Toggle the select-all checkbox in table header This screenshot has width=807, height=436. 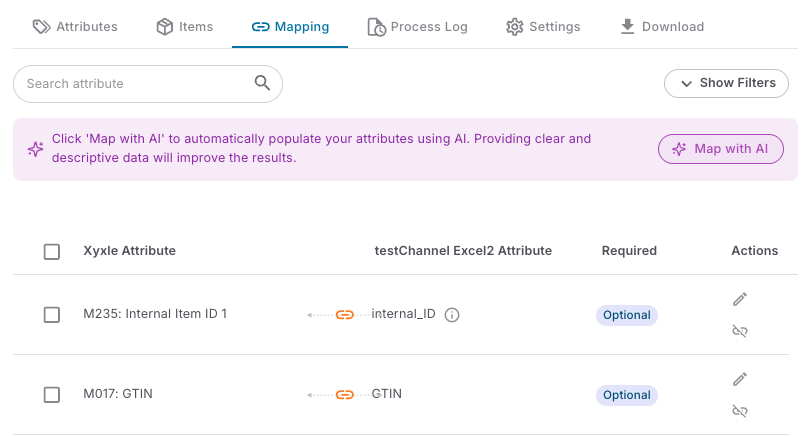pyautogui.click(x=52, y=252)
